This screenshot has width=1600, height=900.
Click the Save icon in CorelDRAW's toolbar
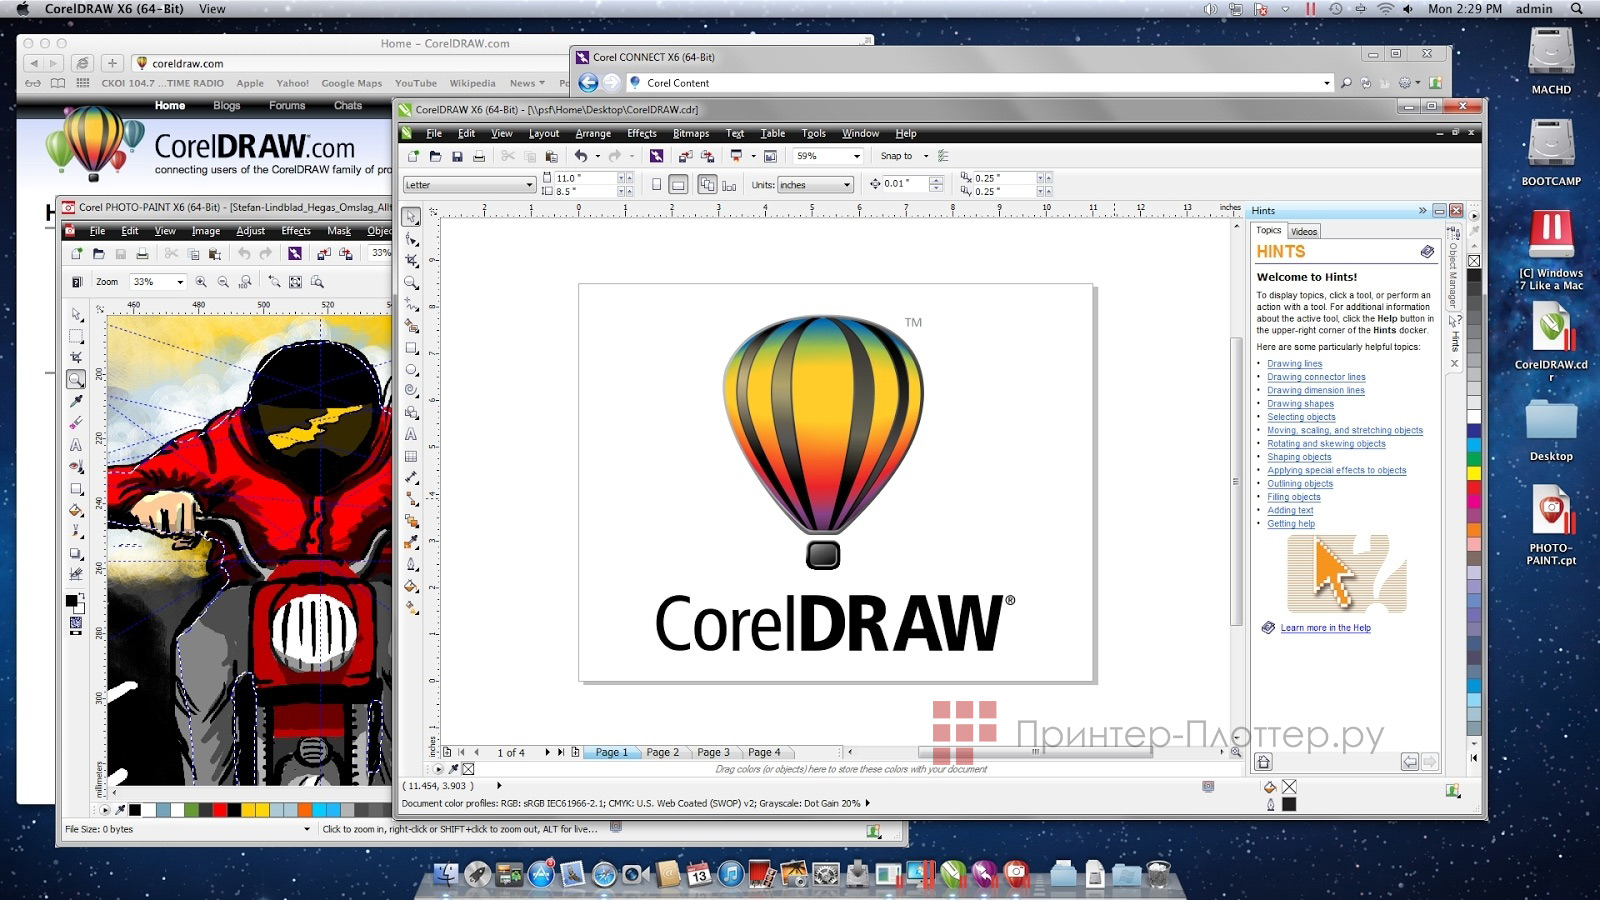click(x=458, y=156)
